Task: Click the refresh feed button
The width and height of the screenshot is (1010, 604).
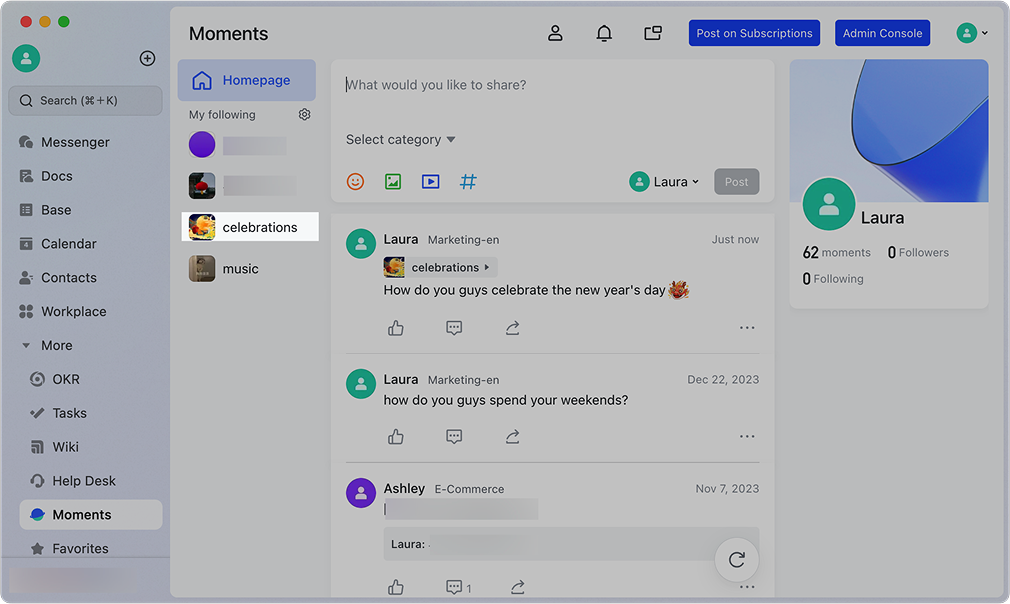Action: [x=737, y=560]
